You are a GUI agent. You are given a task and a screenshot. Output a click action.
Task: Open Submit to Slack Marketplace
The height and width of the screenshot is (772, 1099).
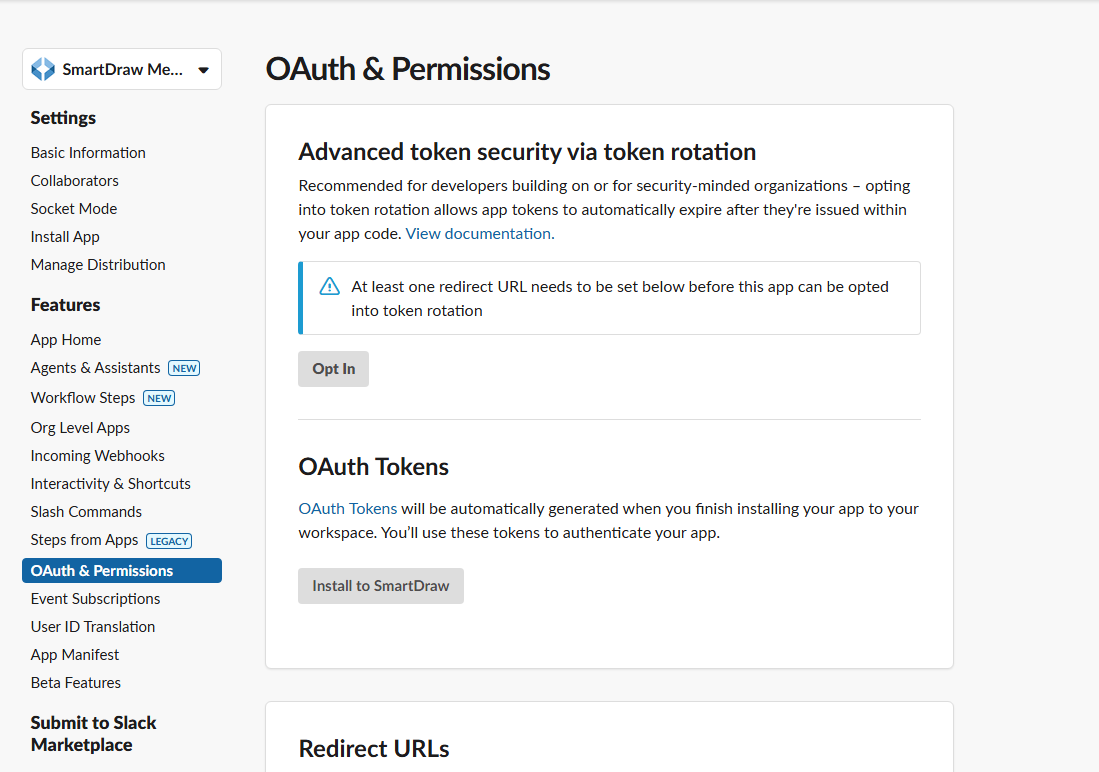(x=93, y=733)
